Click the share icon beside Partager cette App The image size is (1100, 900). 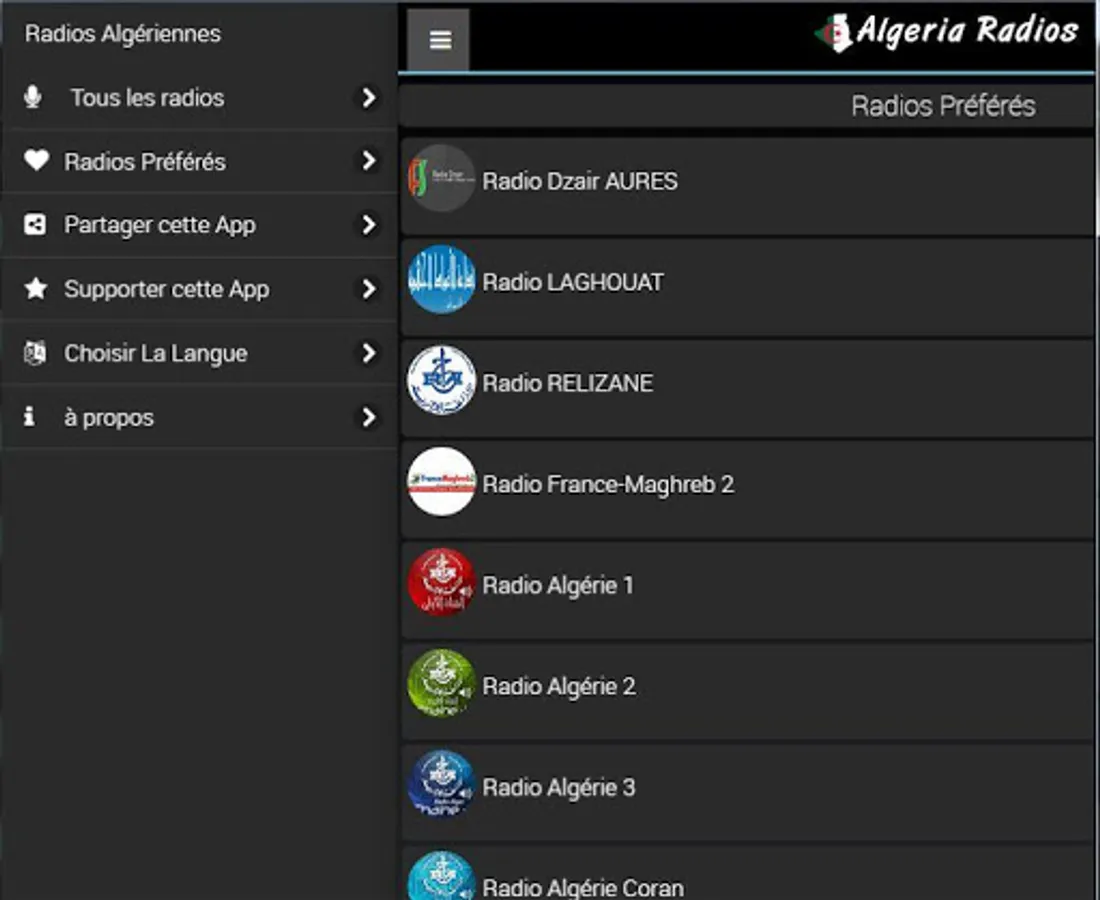click(x=35, y=224)
